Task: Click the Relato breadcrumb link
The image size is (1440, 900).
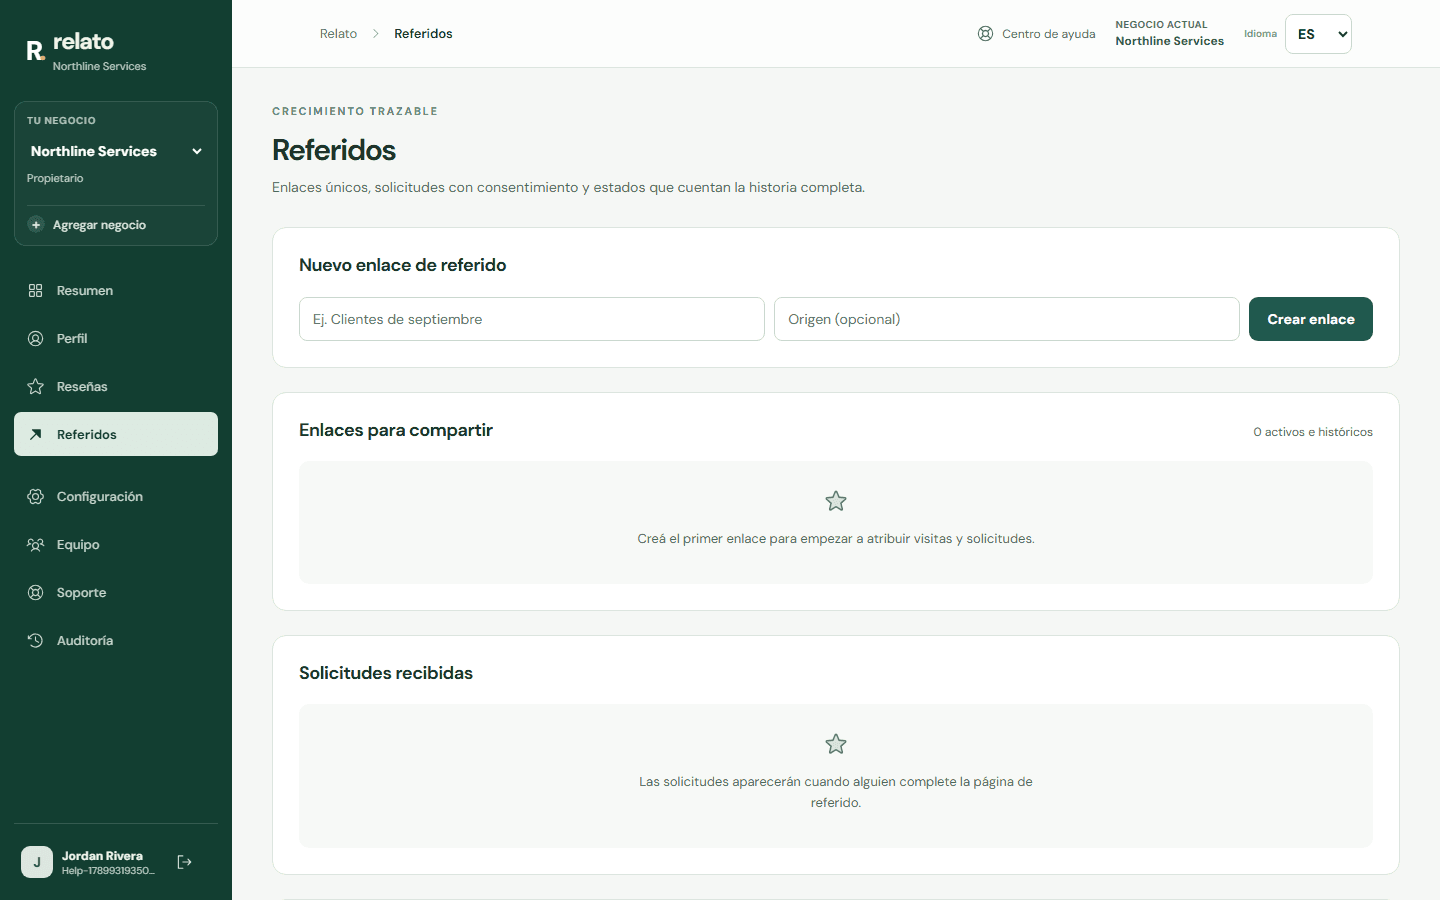Action: tap(338, 34)
